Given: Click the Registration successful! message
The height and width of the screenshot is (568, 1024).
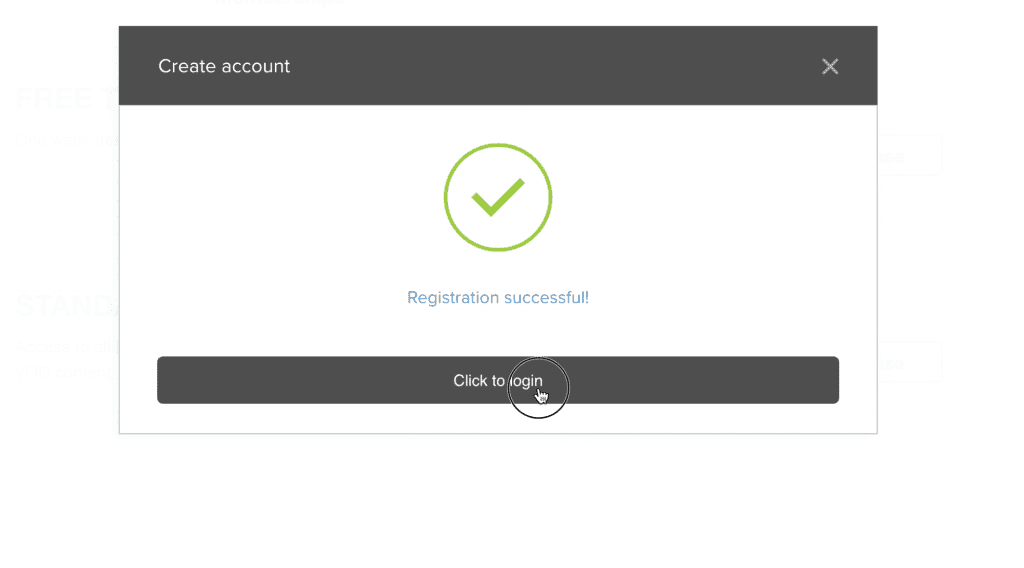Looking at the screenshot, I should coord(498,298).
